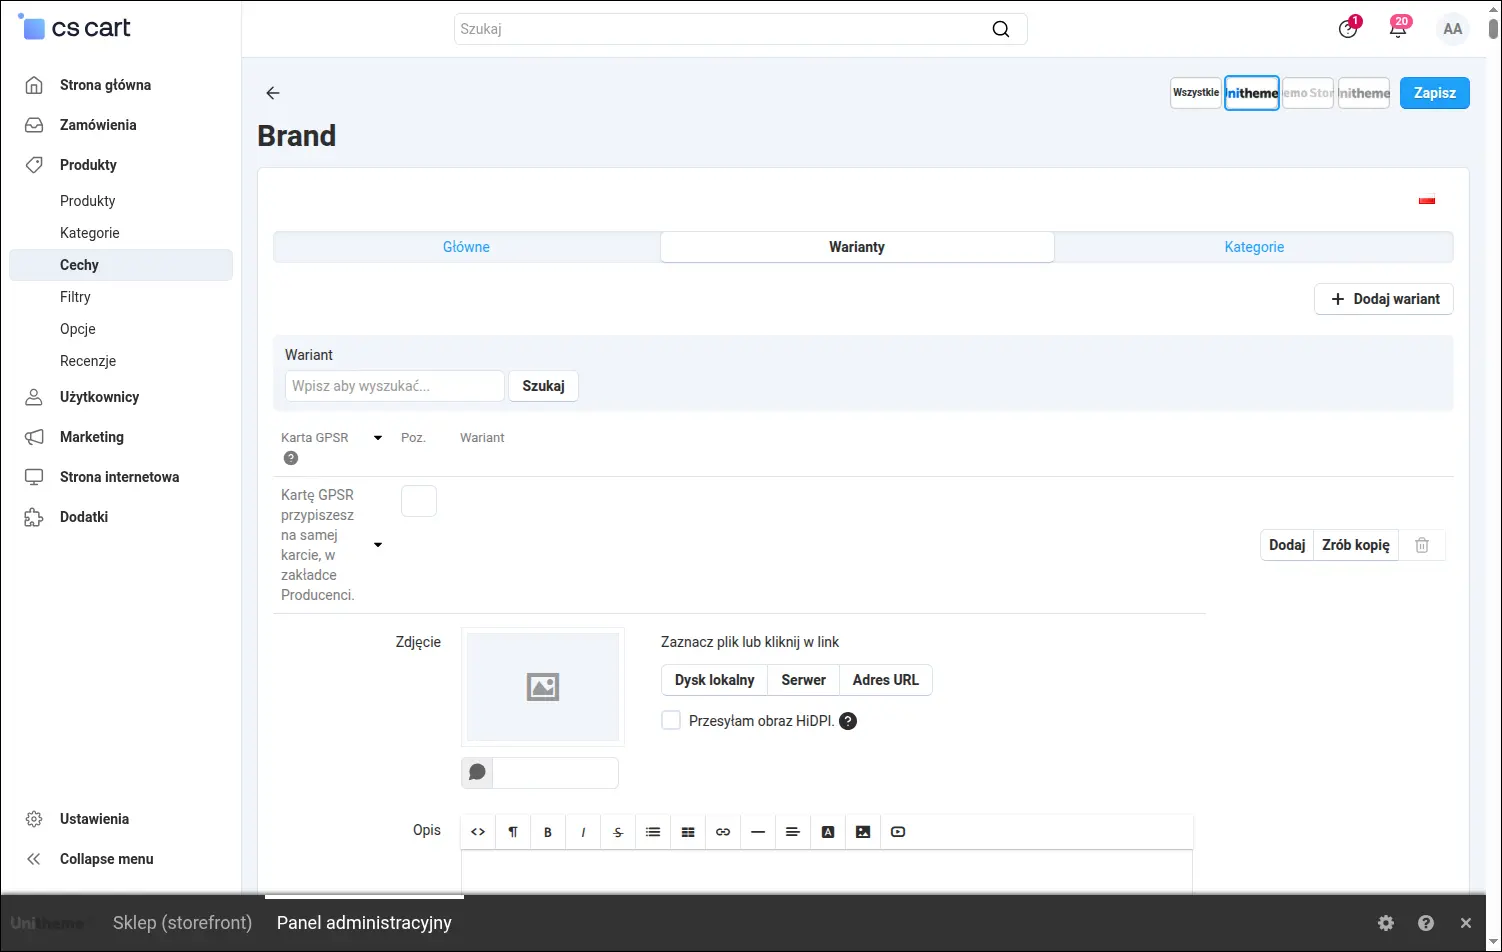Select Cechy in the sidebar
Viewport: 1502px width, 952px height.
pyautogui.click(x=121, y=265)
